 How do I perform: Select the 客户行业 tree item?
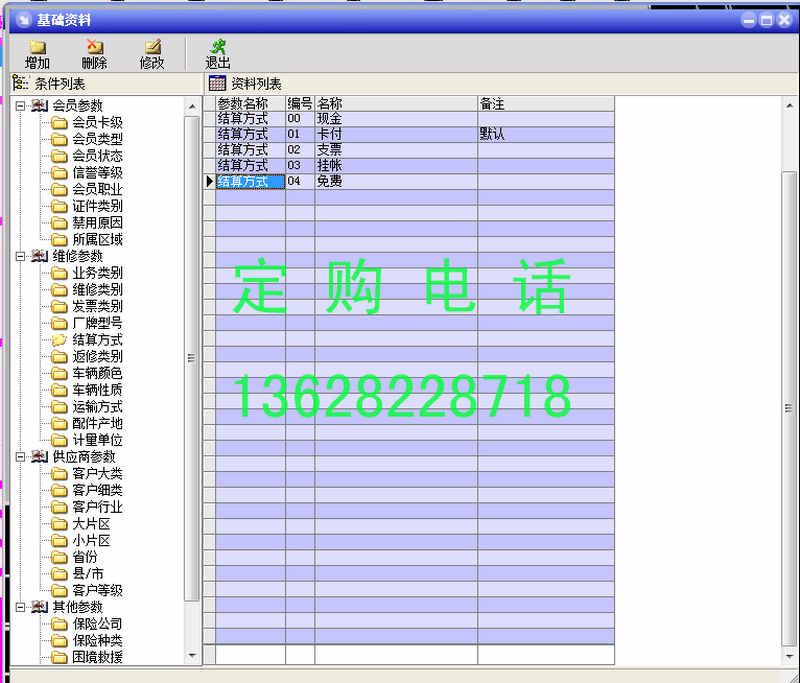pyautogui.click(x=97, y=507)
